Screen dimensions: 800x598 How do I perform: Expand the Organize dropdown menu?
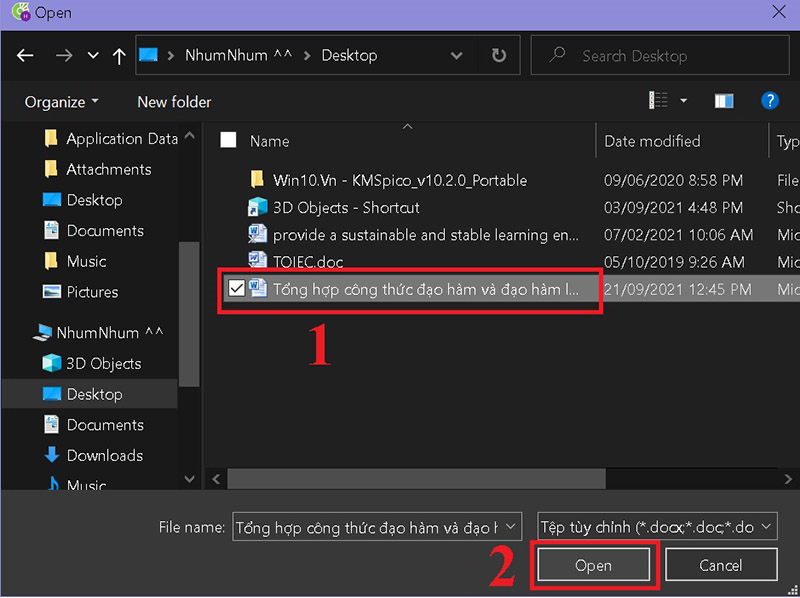[62, 102]
